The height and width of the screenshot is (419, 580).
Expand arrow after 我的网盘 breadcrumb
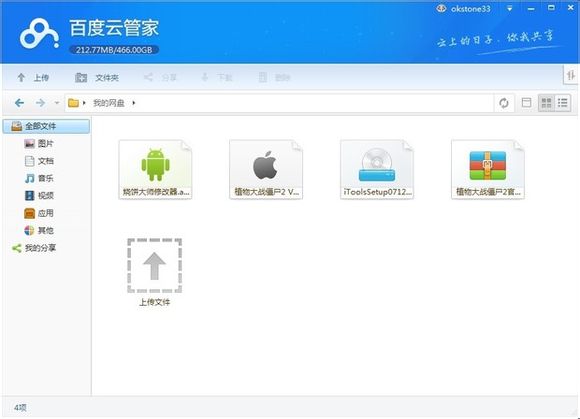coord(134,103)
